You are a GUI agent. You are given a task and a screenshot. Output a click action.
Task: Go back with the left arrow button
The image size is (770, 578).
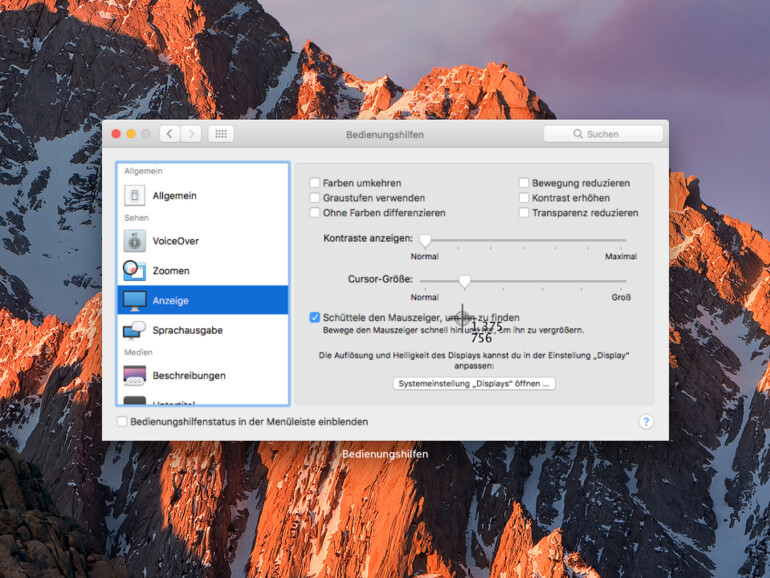tap(170, 134)
